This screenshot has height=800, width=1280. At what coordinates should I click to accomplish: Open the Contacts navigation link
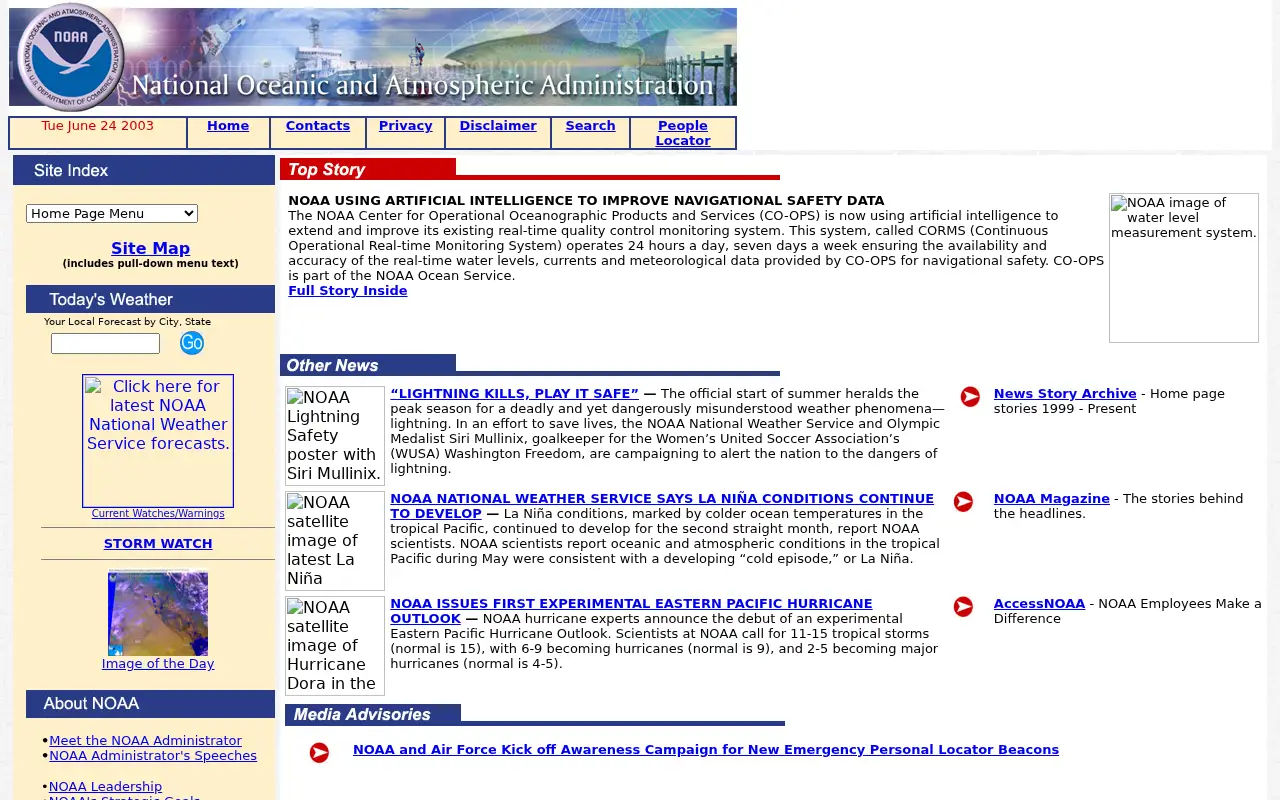click(x=318, y=125)
